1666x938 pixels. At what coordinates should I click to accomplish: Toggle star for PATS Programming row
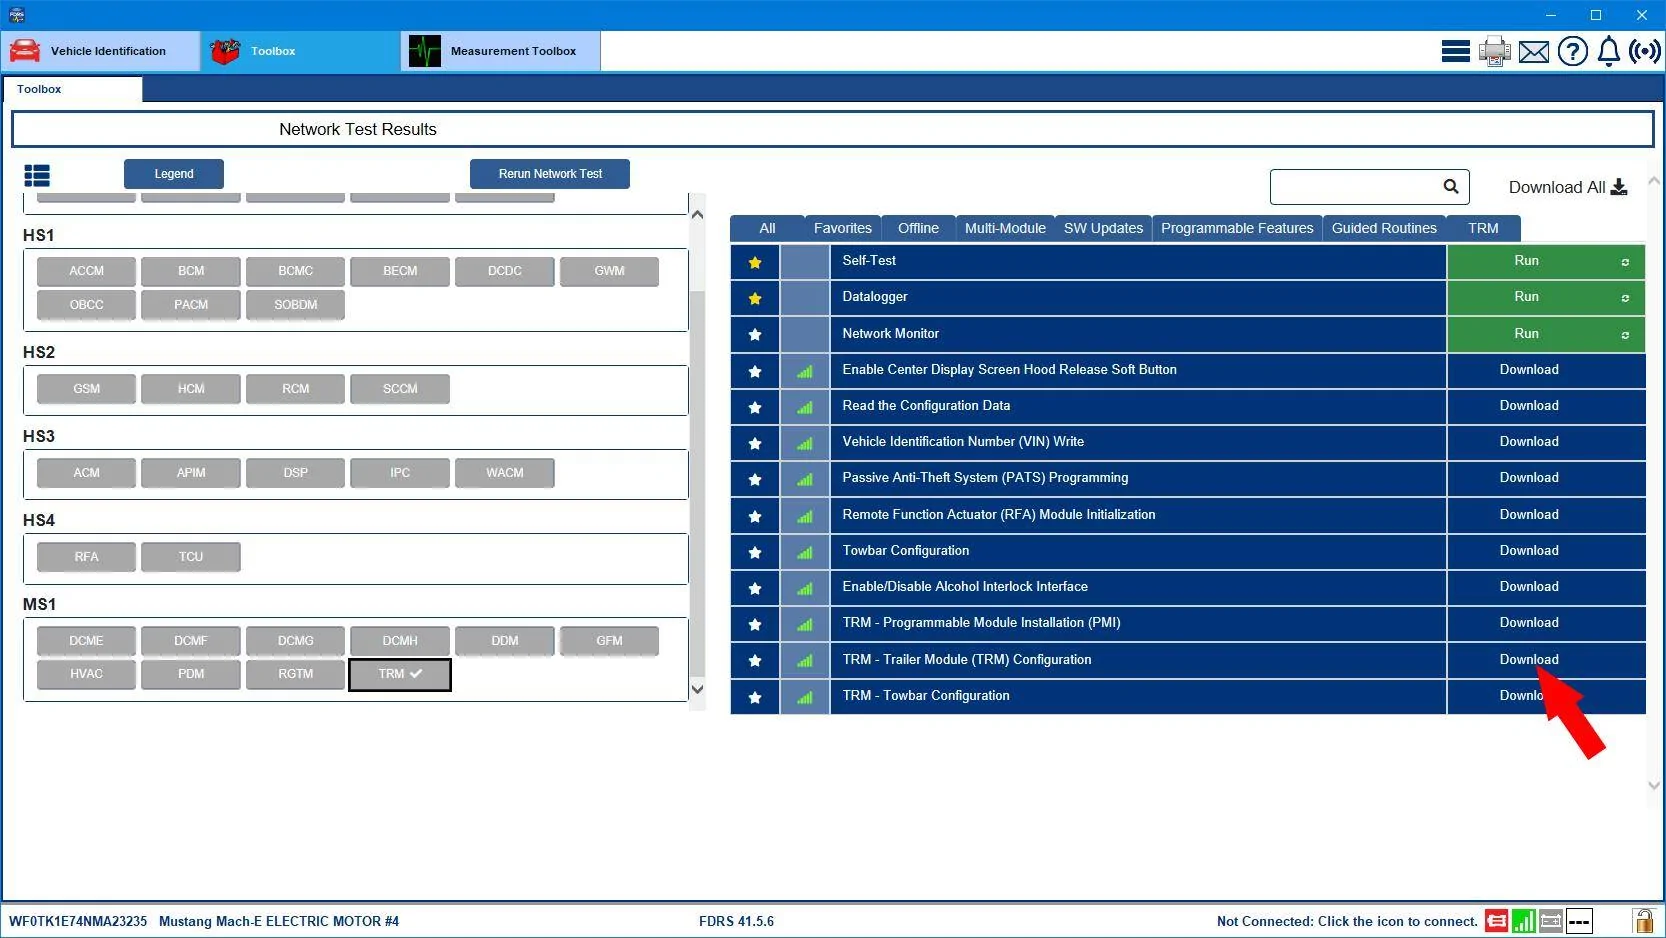click(x=755, y=479)
